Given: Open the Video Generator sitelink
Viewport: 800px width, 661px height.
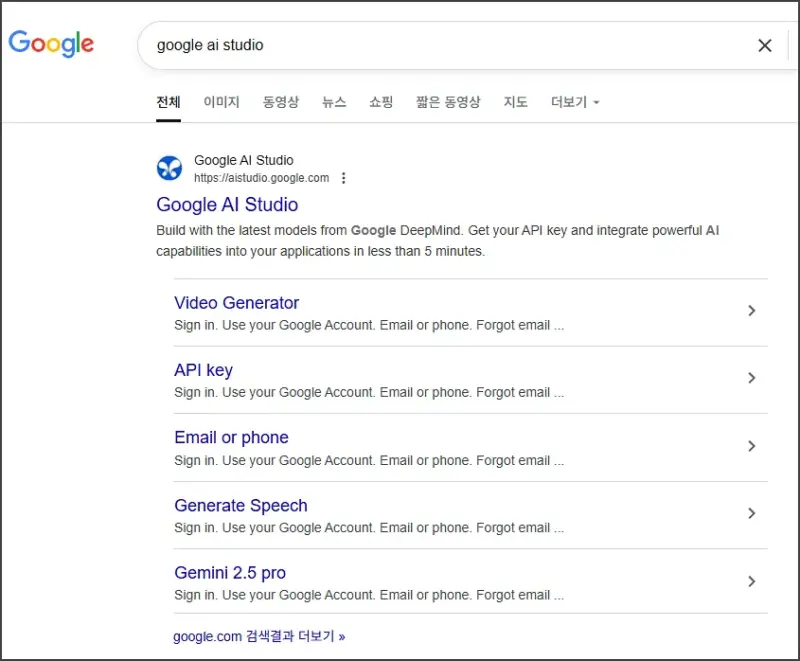Looking at the screenshot, I should pyautogui.click(x=236, y=303).
